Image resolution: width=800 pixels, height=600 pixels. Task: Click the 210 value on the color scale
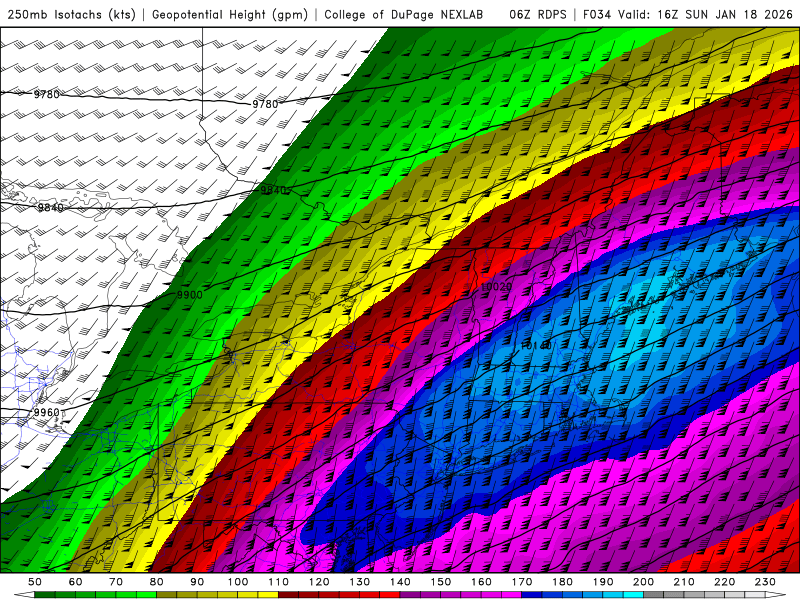[684, 582]
